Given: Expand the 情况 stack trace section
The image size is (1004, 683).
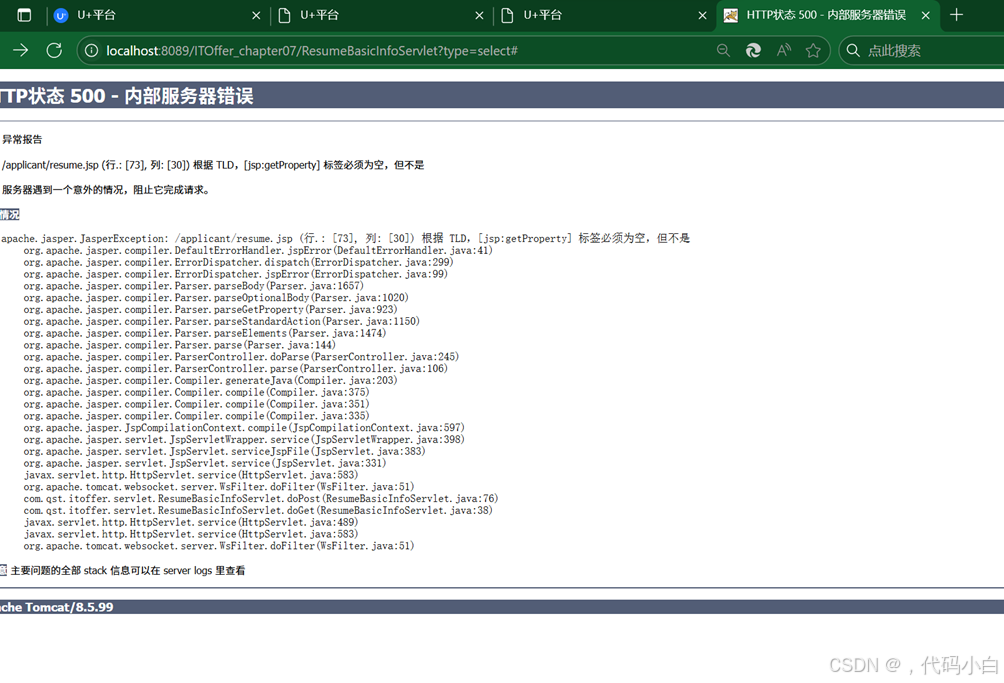Looking at the screenshot, I should pos(10,214).
